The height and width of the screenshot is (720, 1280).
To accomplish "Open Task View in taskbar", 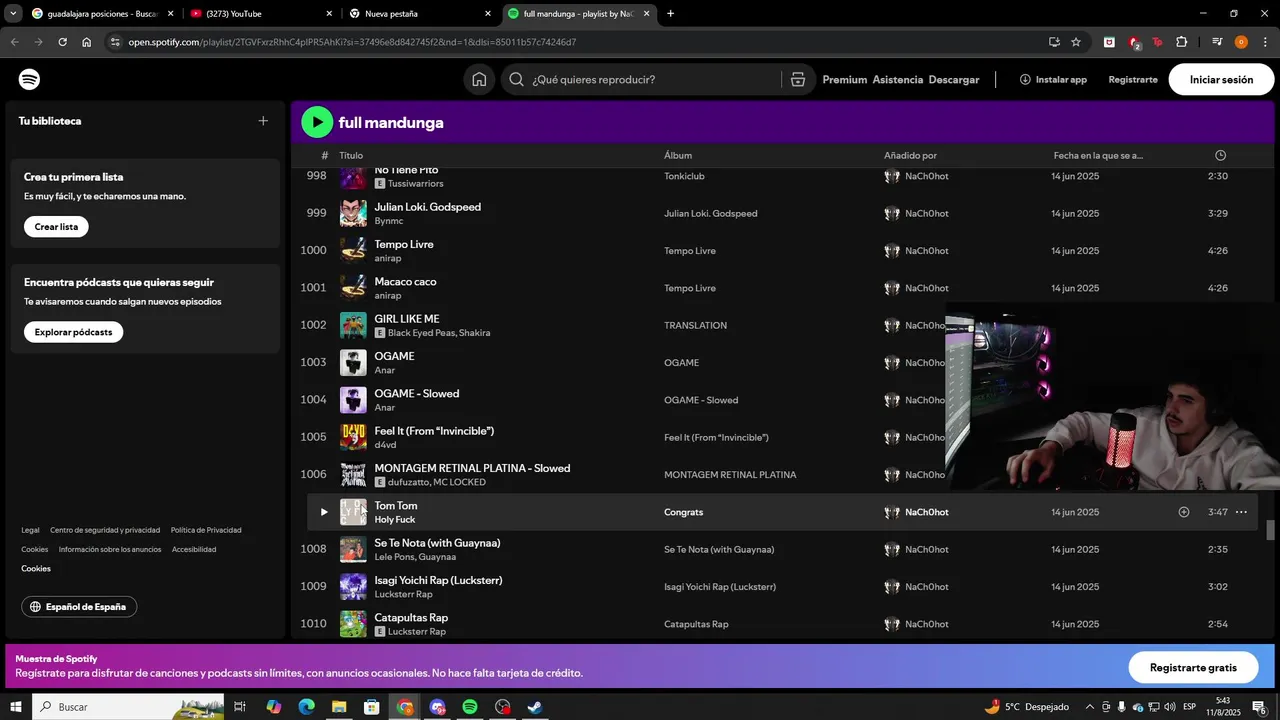I will pyautogui.click(x=240, y=707).
